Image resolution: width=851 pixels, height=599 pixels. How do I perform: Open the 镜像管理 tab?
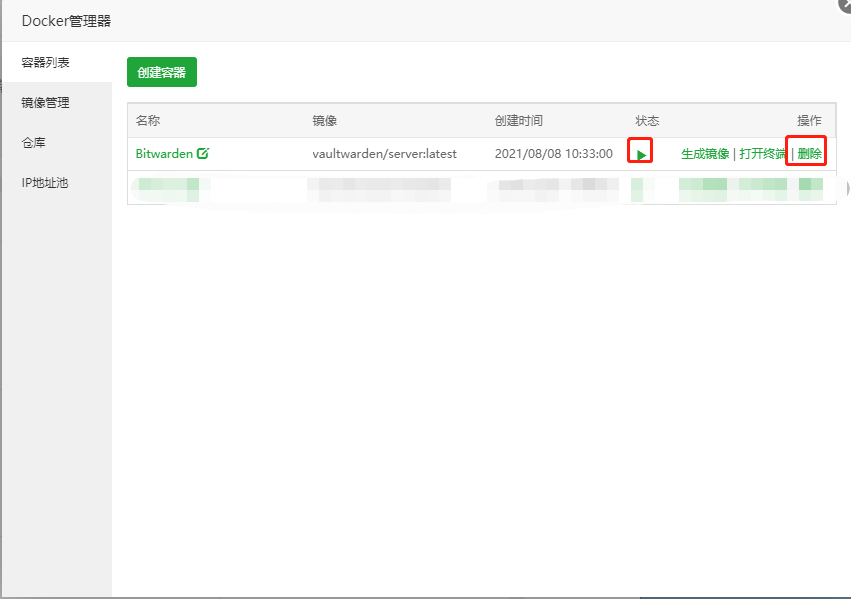(46, 102)
